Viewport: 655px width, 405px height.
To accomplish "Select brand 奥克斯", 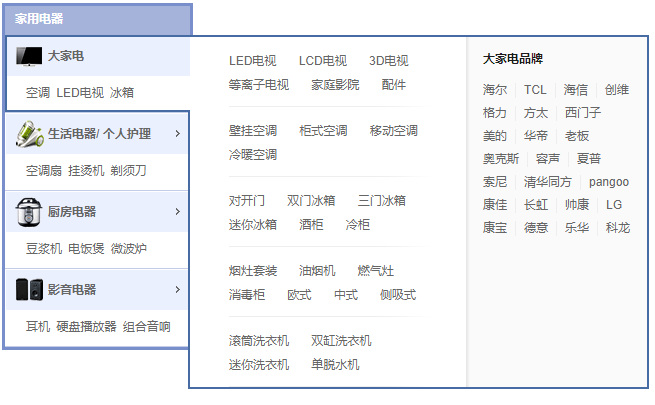I will coord(501,159).
